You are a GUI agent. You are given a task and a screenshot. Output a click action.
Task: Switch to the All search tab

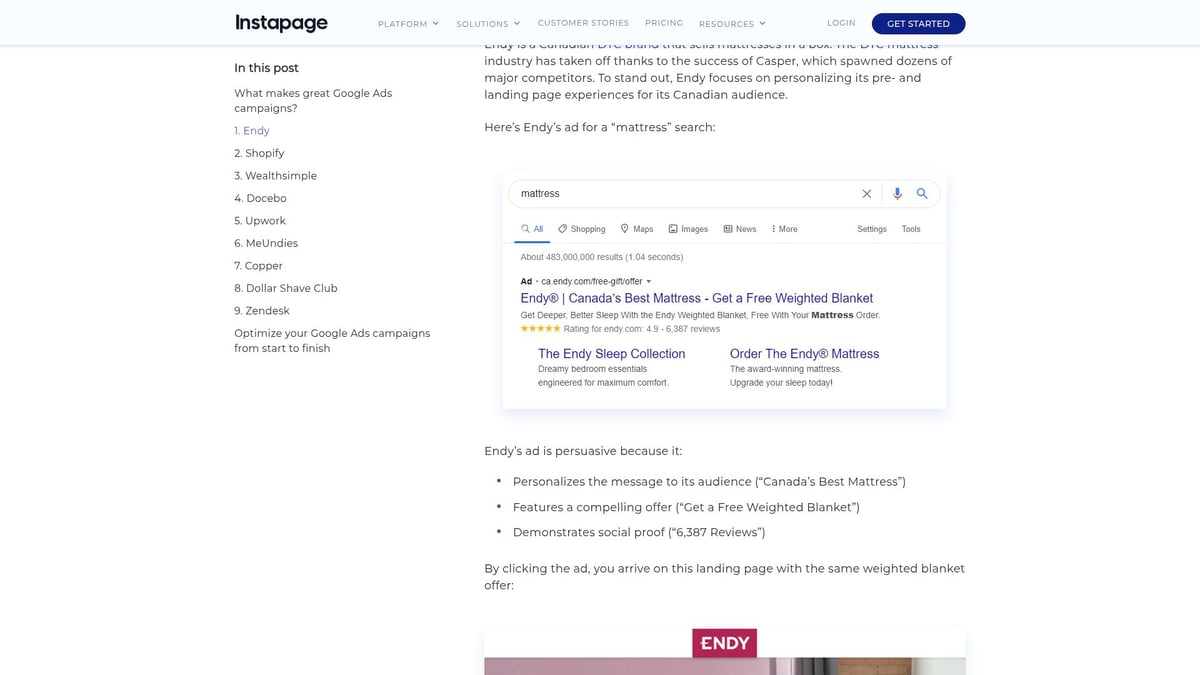coord(532,228)
